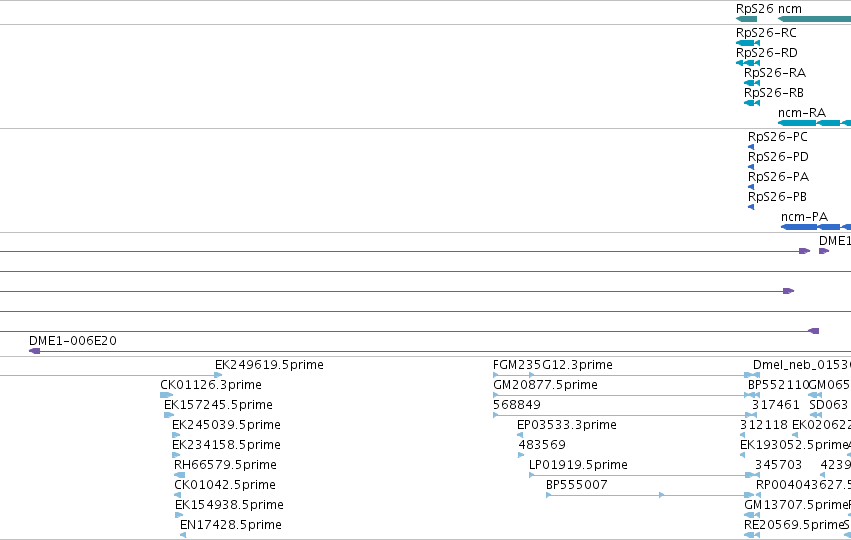The width and height of the screenshot is (851, 540).
Task: Select the CK01126.3prime EST label
Action: (x=211, y=385)
